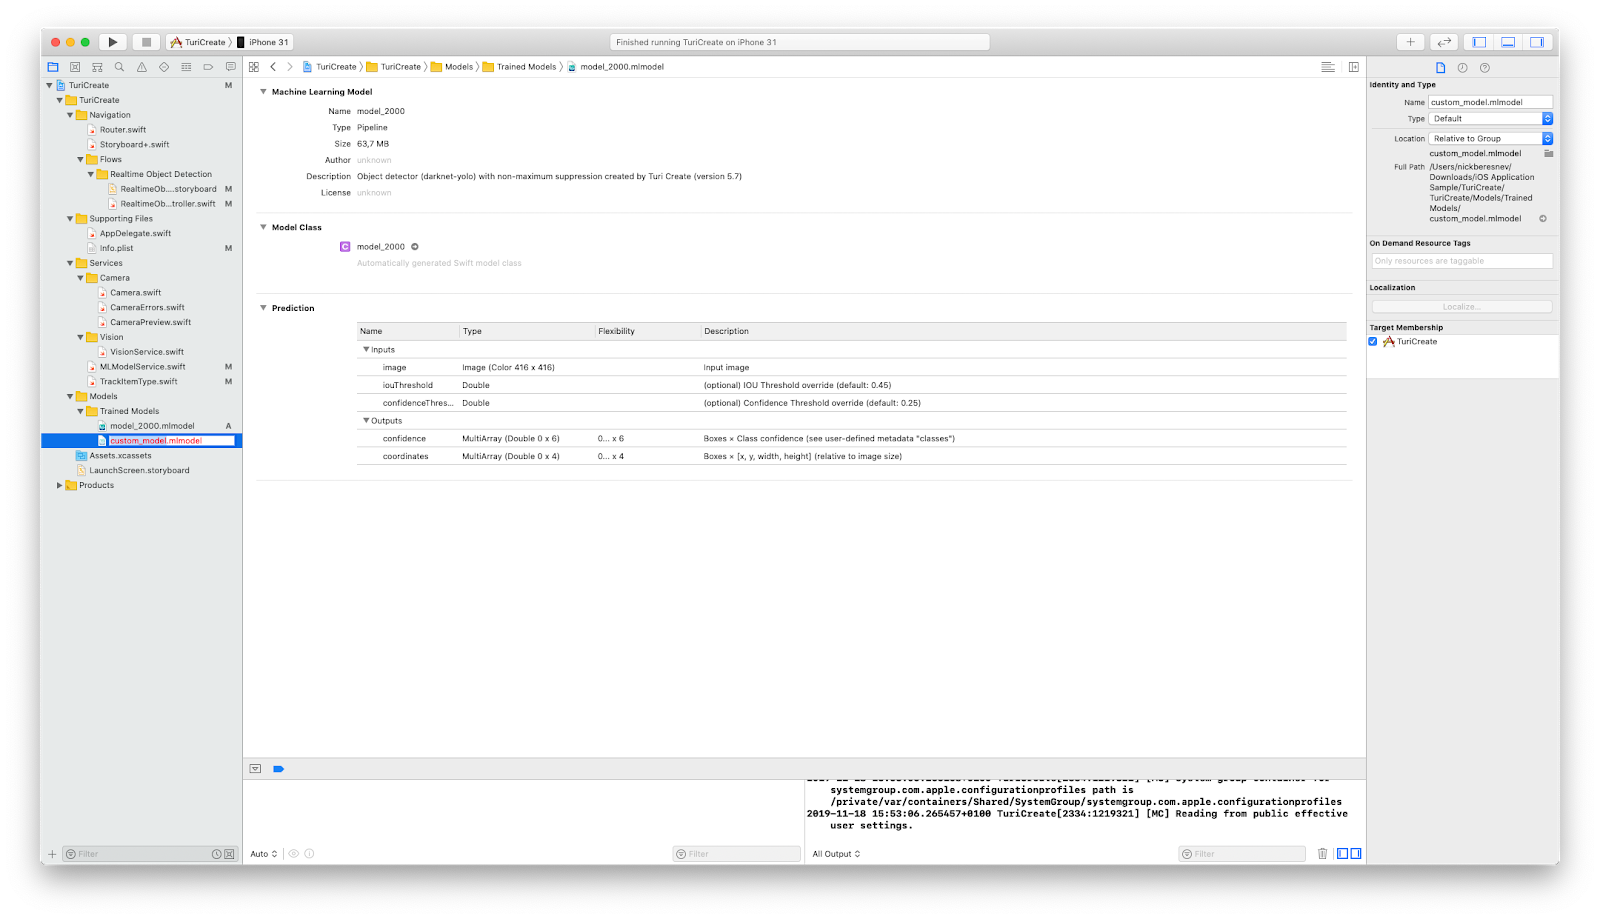Select TuriCreate scheme in toolbar
Viewport: 1600px width, 919px height.
pyautogui.click(x=199, y=42)
